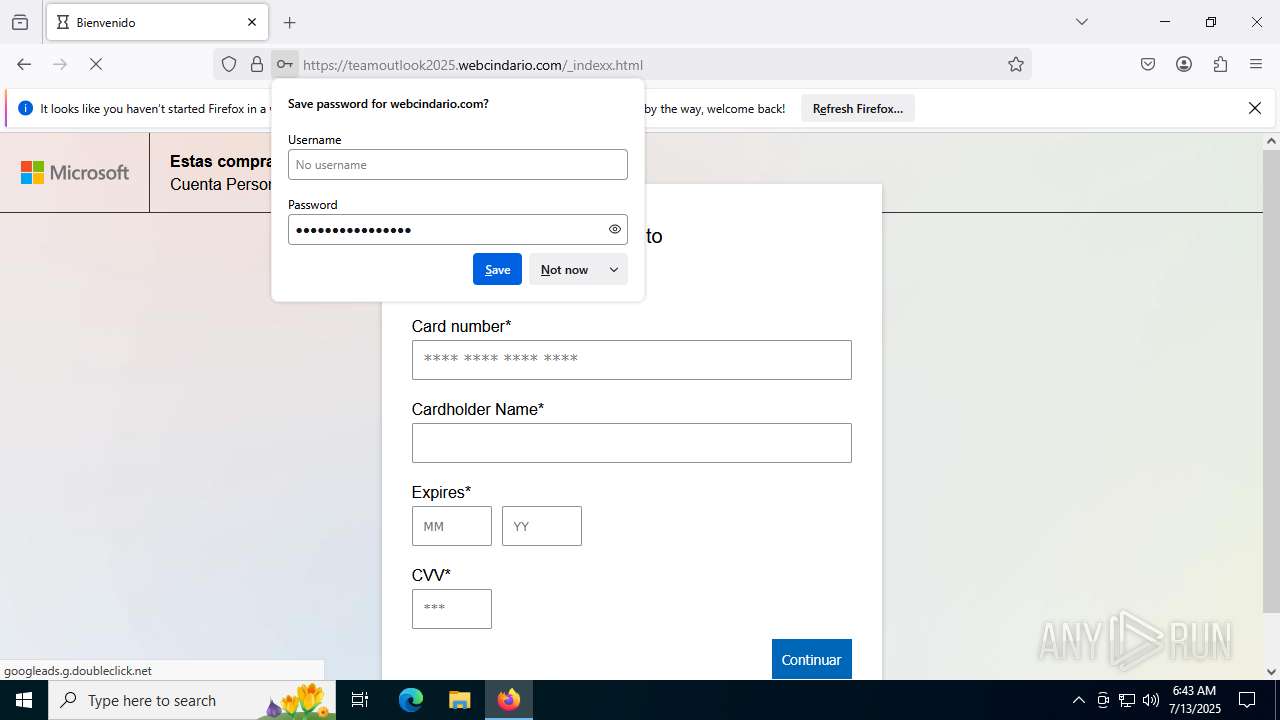This screenshot has height=720, width=1280.
Task: Click the Refresh Firefox... button
Action: [858, 108]
